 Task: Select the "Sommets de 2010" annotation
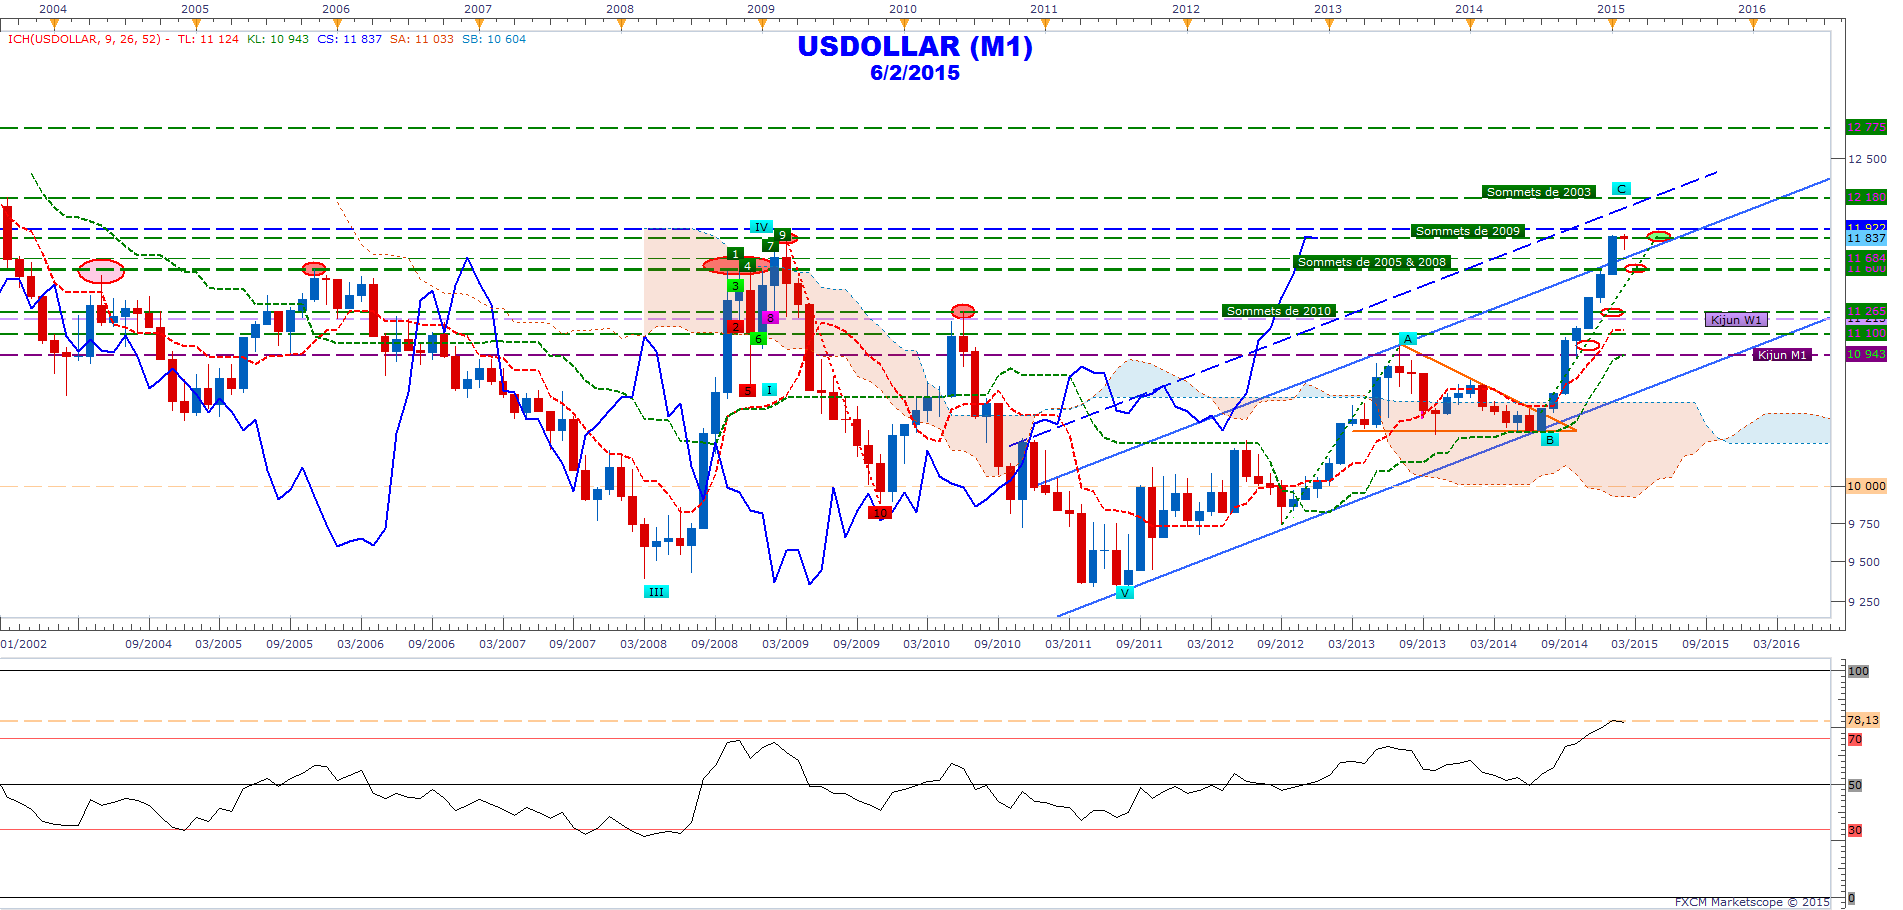pos(1278,311)
